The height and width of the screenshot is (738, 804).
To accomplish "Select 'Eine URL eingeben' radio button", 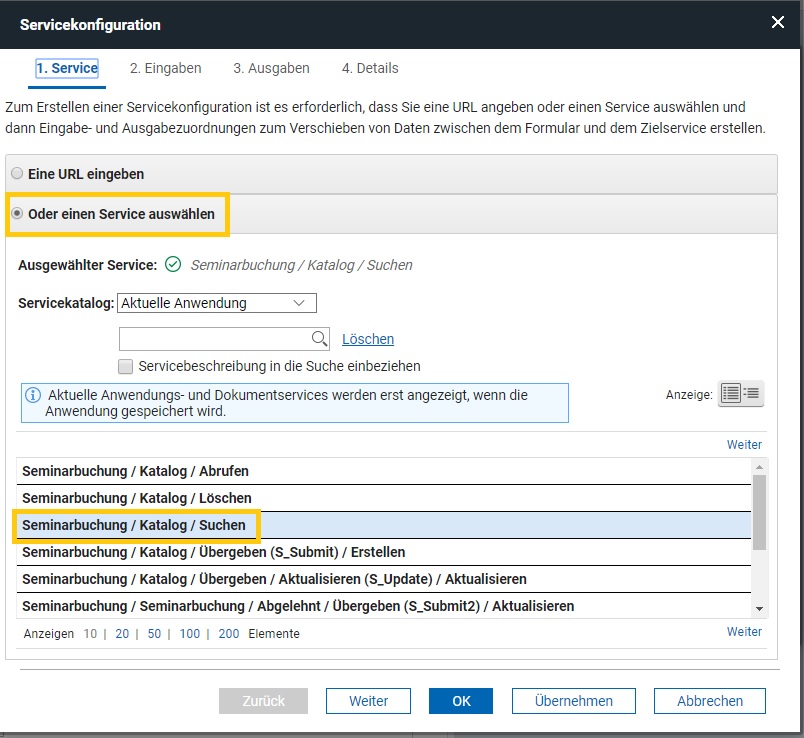I will pos(17,173).
